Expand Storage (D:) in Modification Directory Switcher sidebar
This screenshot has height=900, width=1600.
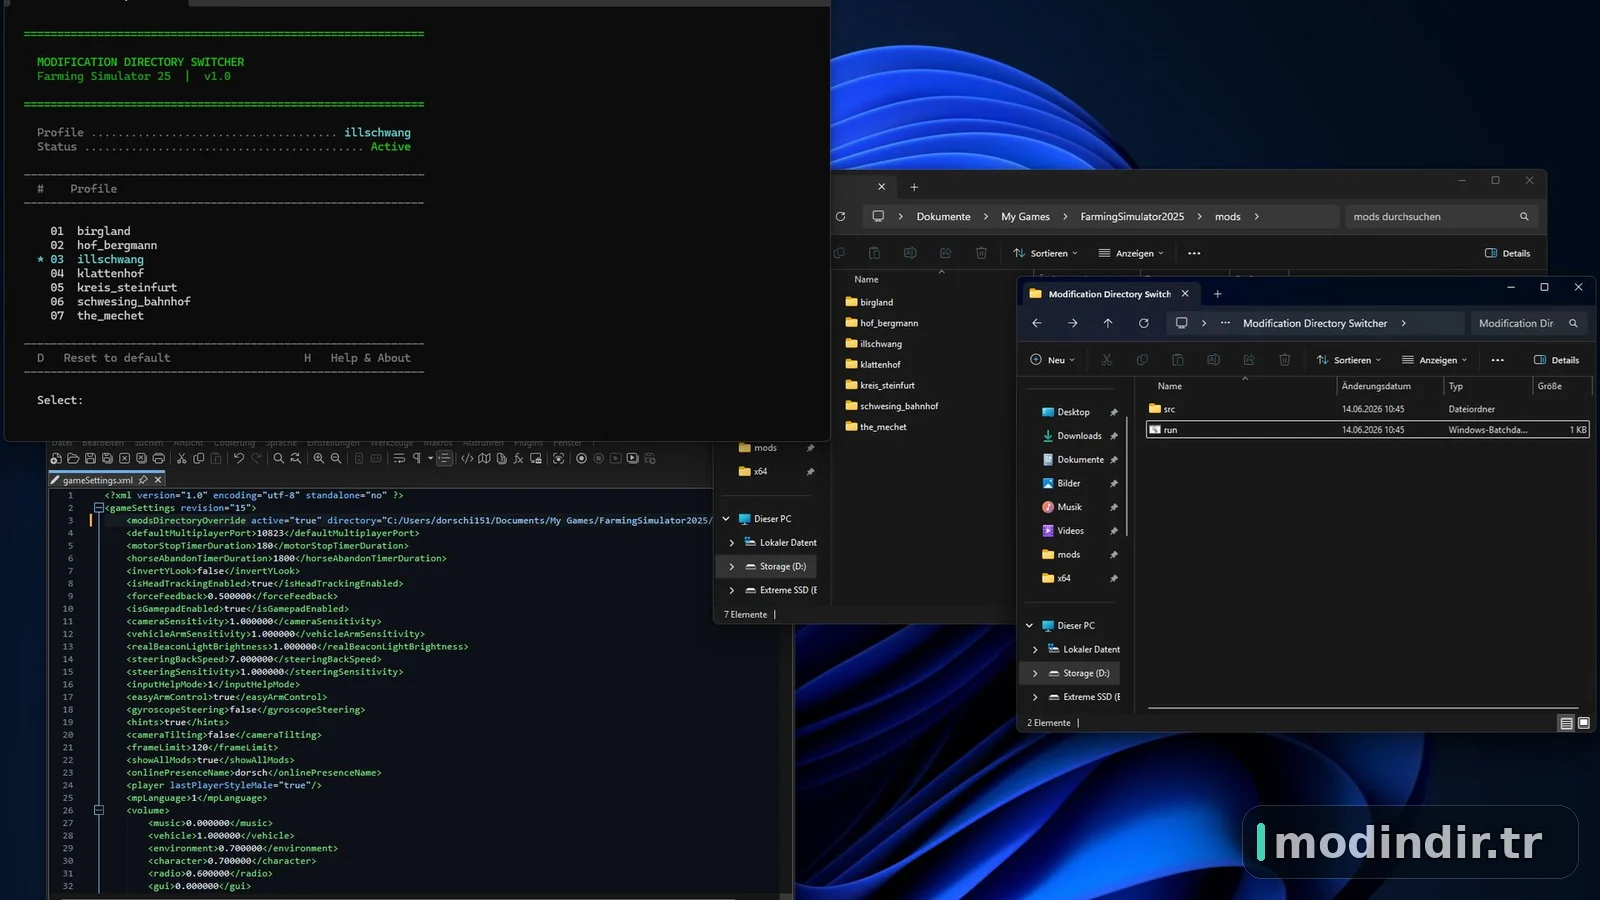click(1035, 673)
